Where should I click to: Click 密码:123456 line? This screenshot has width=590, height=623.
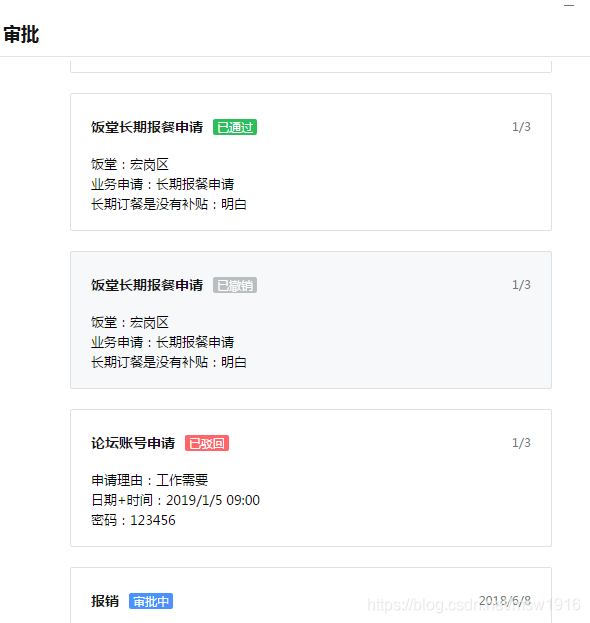[133, 520]
